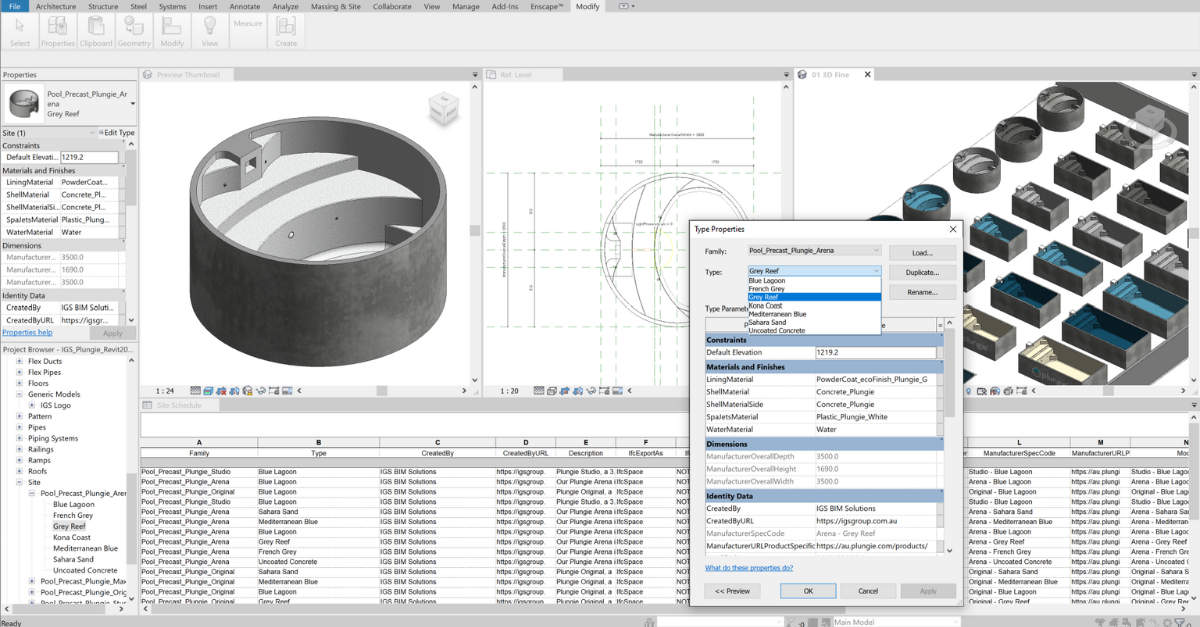The width and height of the screenshot is (1200, 627).
Task: Switch to the Architecture ribbon tab
Action: (x=56, y=6)
